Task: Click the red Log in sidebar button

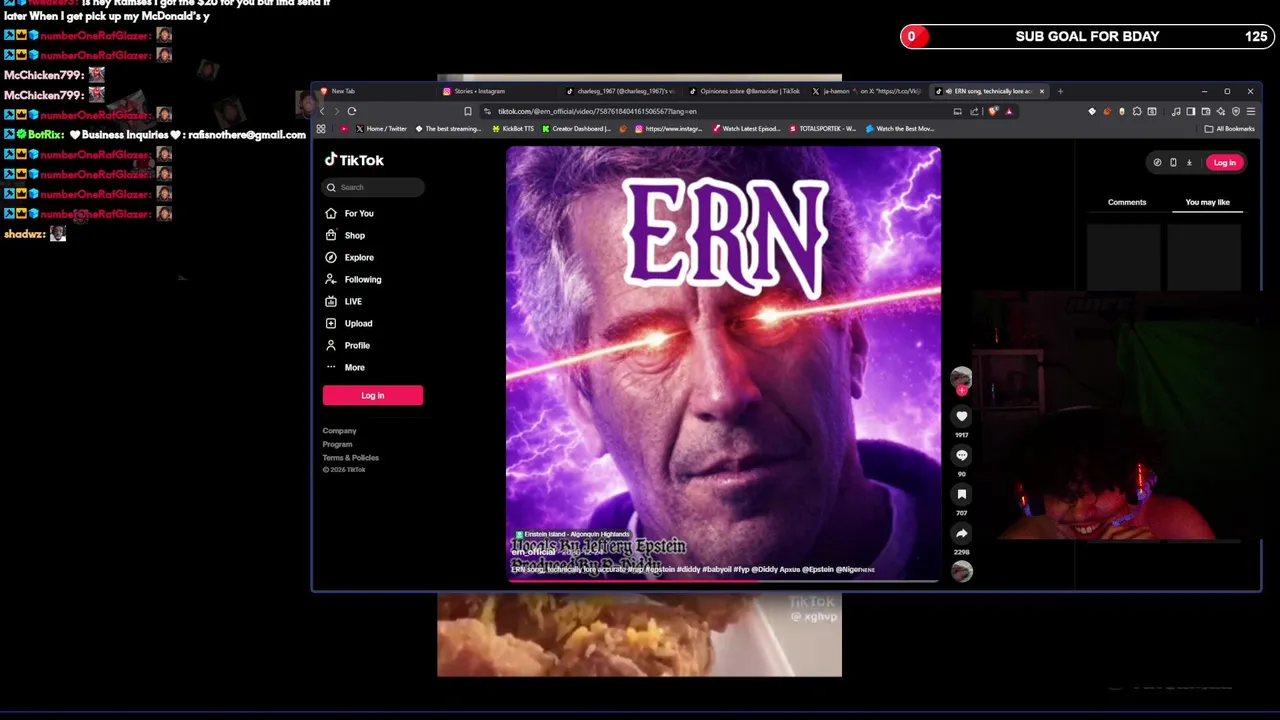Action: click(372, 395)
